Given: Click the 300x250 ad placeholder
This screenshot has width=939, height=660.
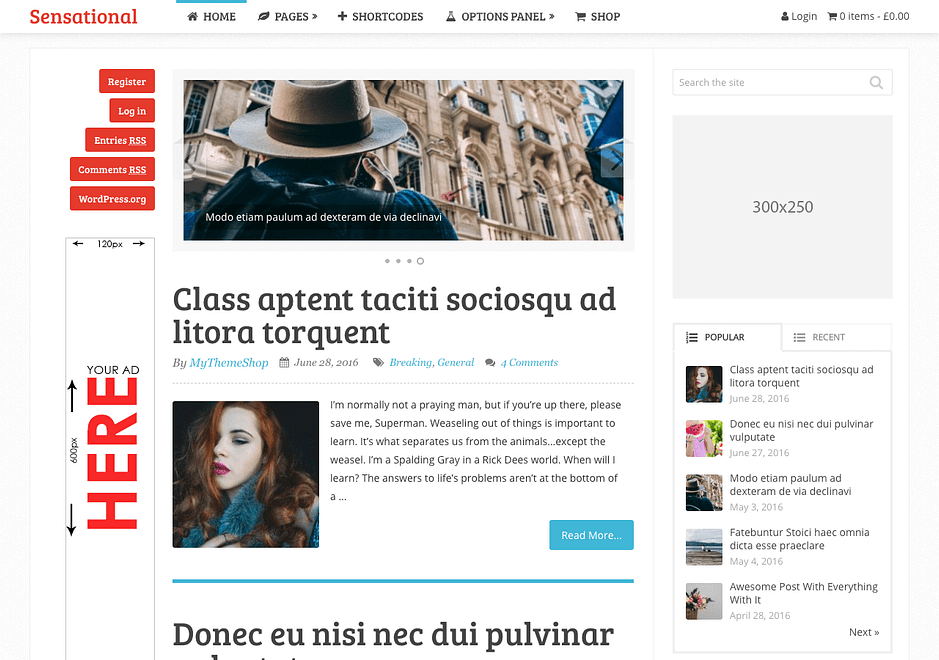Looking at the screenshot, I should click(782, 207).
